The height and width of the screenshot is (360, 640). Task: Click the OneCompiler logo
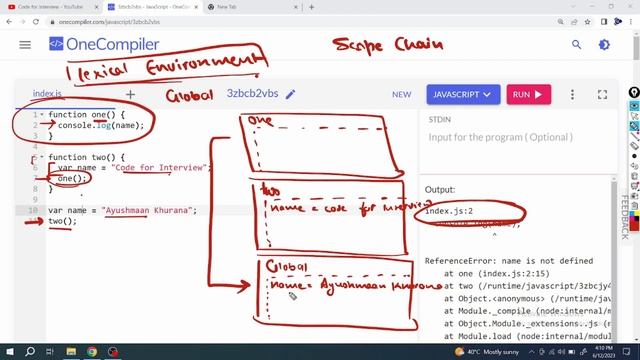[104, 44]
